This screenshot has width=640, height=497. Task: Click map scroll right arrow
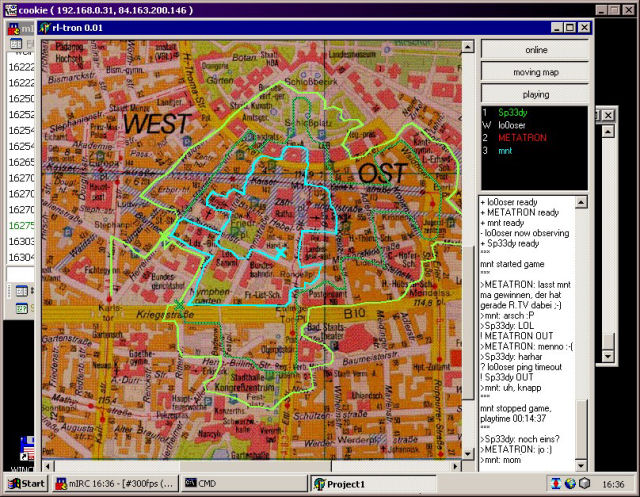[x=456, y=466]
